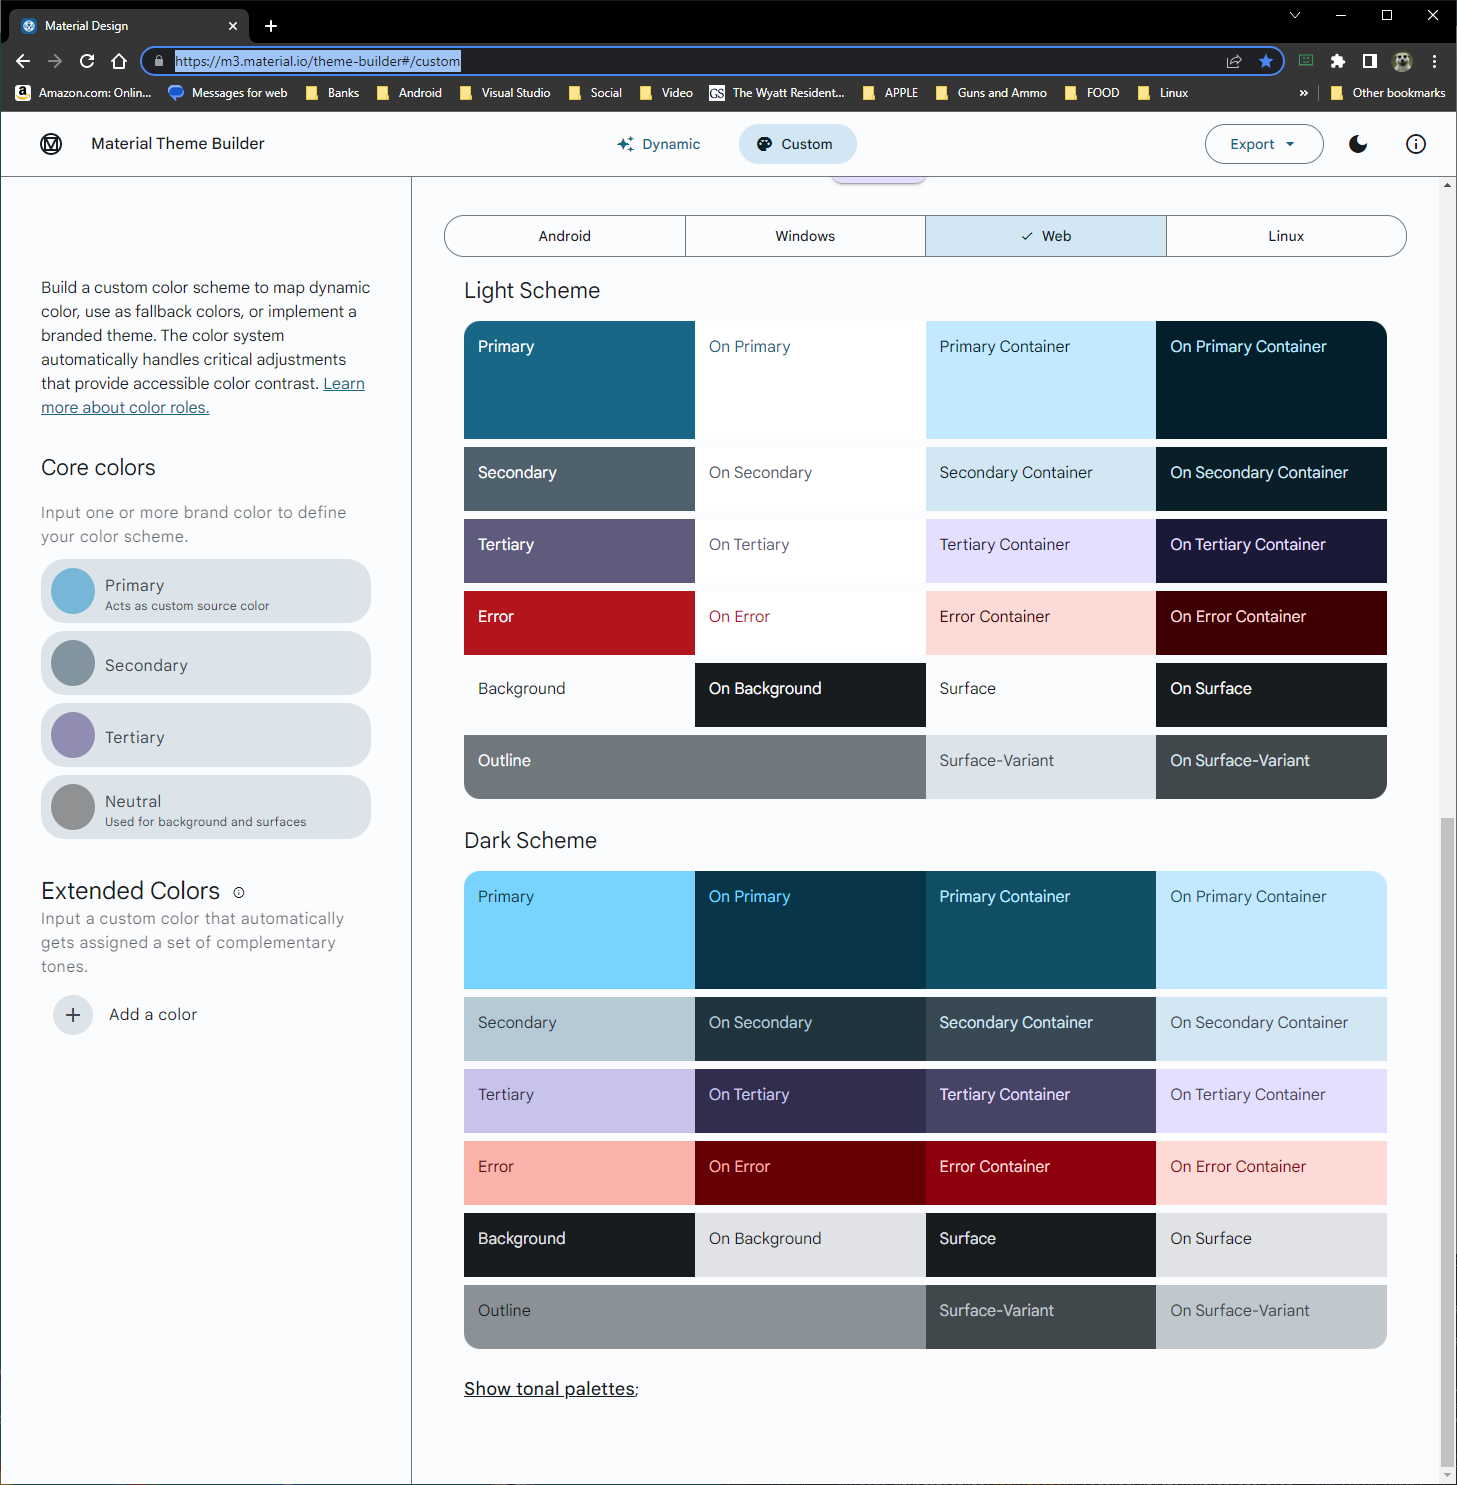This screenshot has width=1457, height=1485.
Task: Click the Light Scheme Outline swatch
Action: (x=695, y=767)
